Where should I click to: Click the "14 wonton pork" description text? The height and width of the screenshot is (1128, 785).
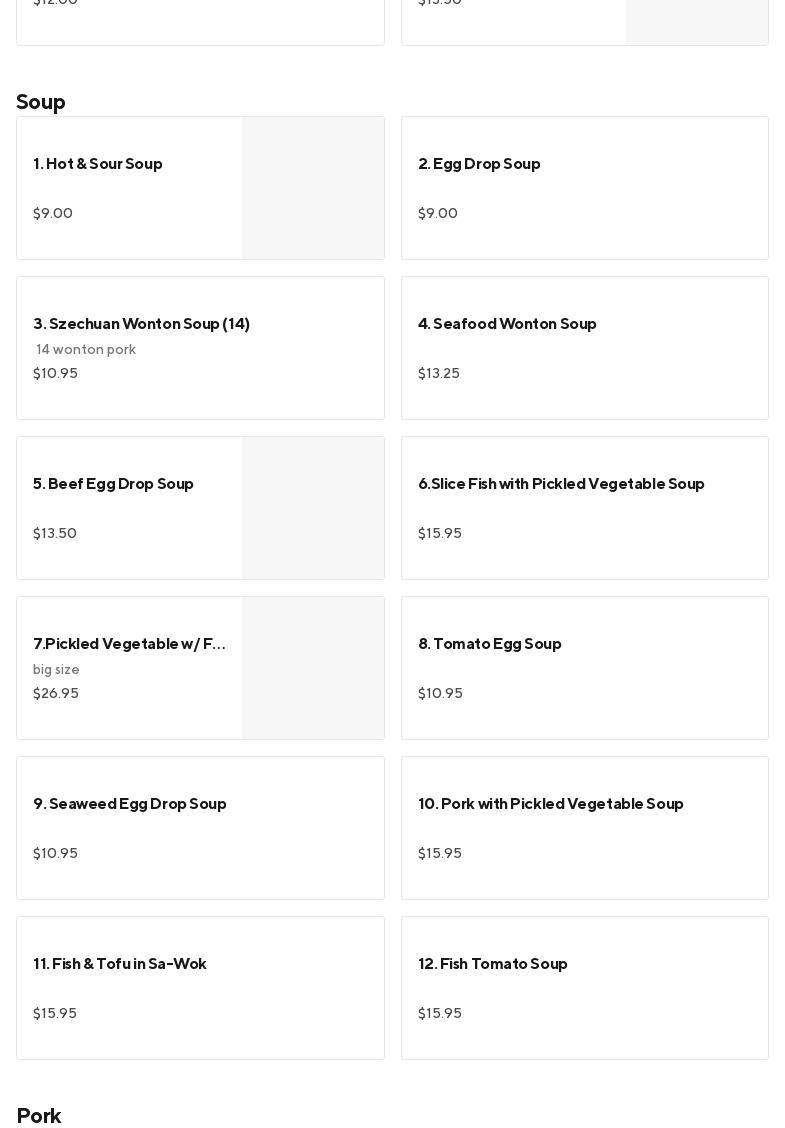tap(86, 349)
